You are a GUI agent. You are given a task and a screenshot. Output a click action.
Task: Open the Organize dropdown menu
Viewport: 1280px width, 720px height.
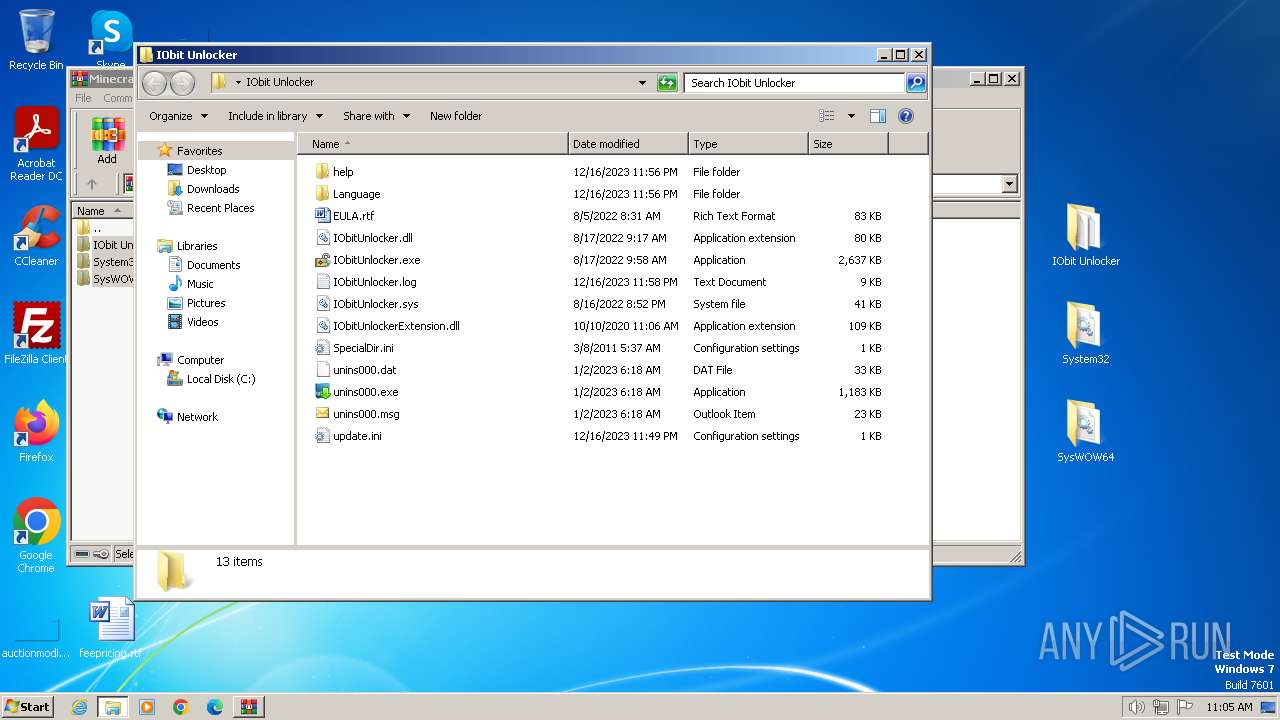tap(178, 116)
